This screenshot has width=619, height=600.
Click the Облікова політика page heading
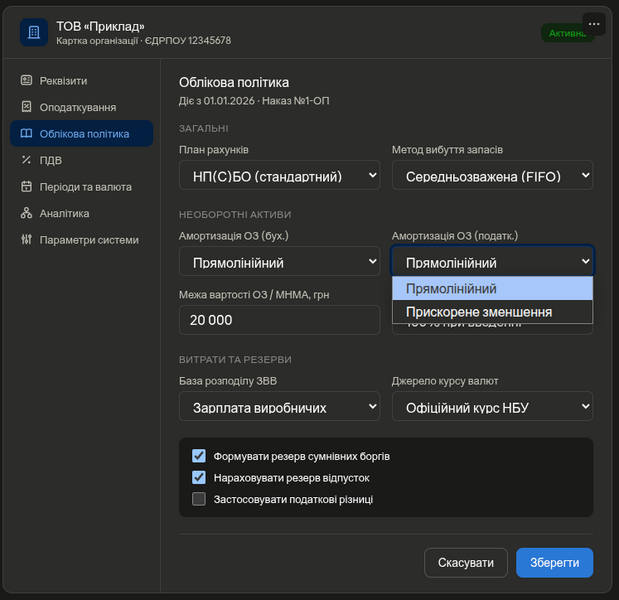[x=234, y=82]
